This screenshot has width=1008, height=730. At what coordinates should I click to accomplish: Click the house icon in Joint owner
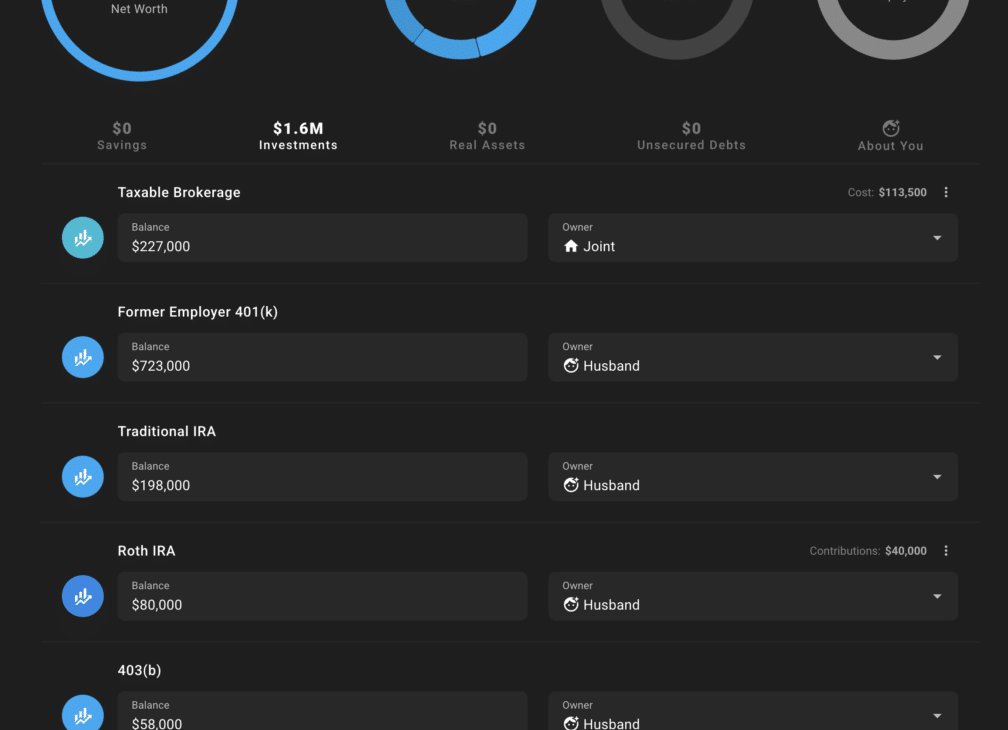[571, 246]
